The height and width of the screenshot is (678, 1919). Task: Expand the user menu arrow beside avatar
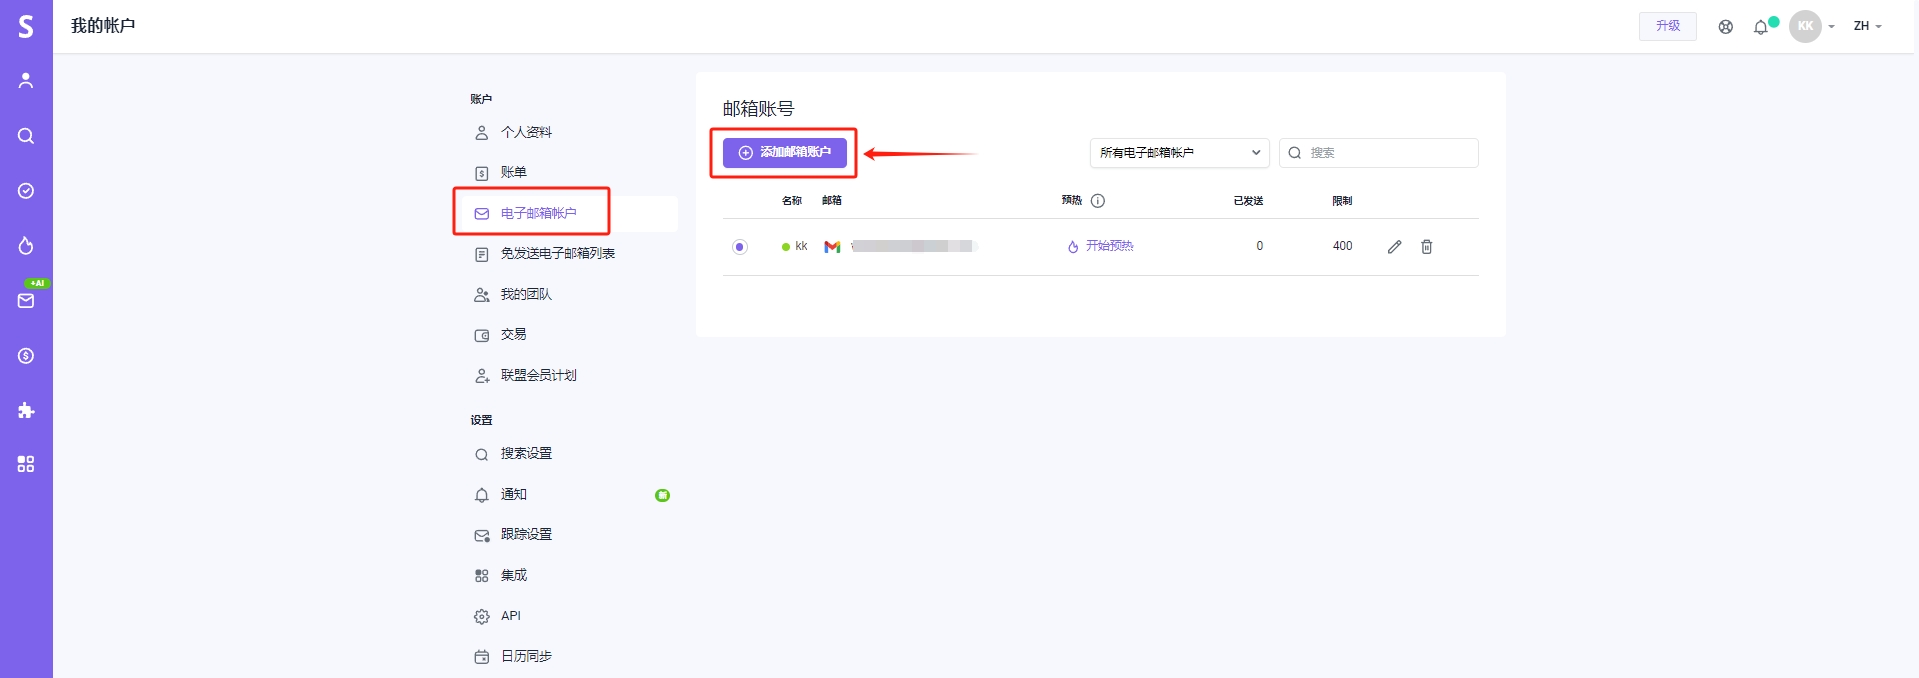(x=1831, y=27)
